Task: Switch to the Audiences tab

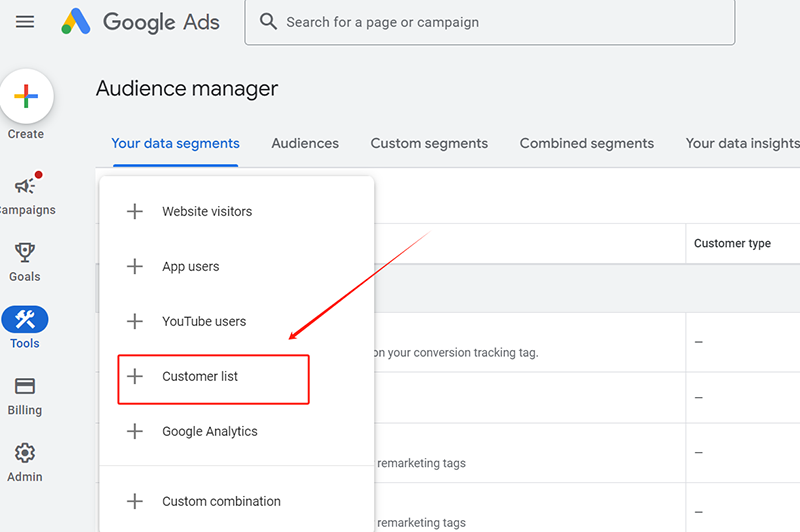Action: 305,143
